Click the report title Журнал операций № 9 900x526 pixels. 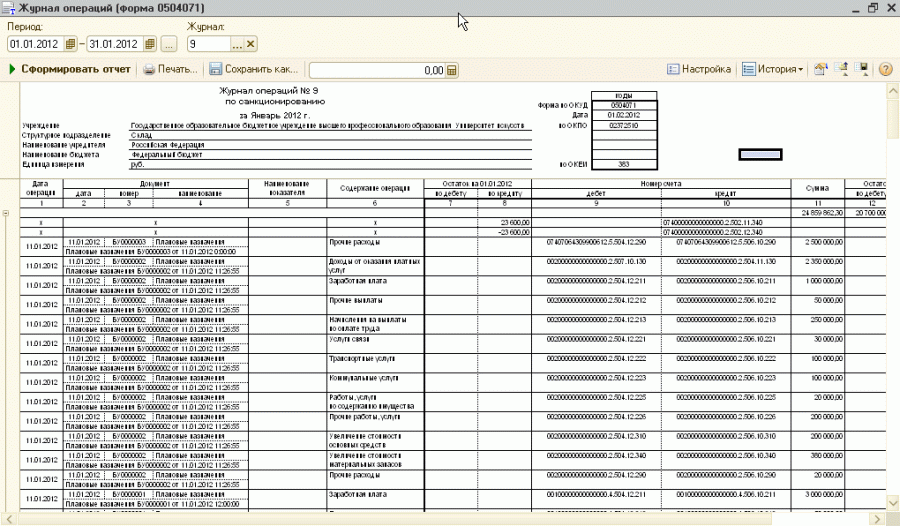coord(269,91)
